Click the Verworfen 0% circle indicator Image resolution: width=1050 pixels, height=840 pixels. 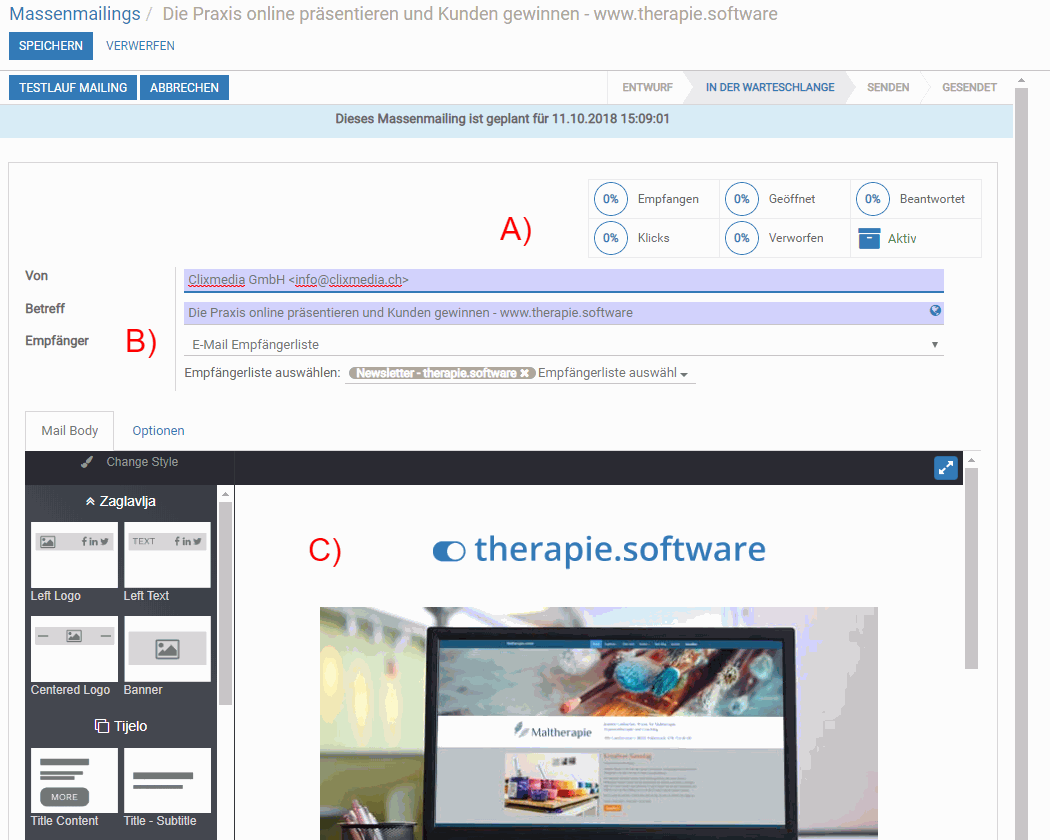tap(741, 238)
